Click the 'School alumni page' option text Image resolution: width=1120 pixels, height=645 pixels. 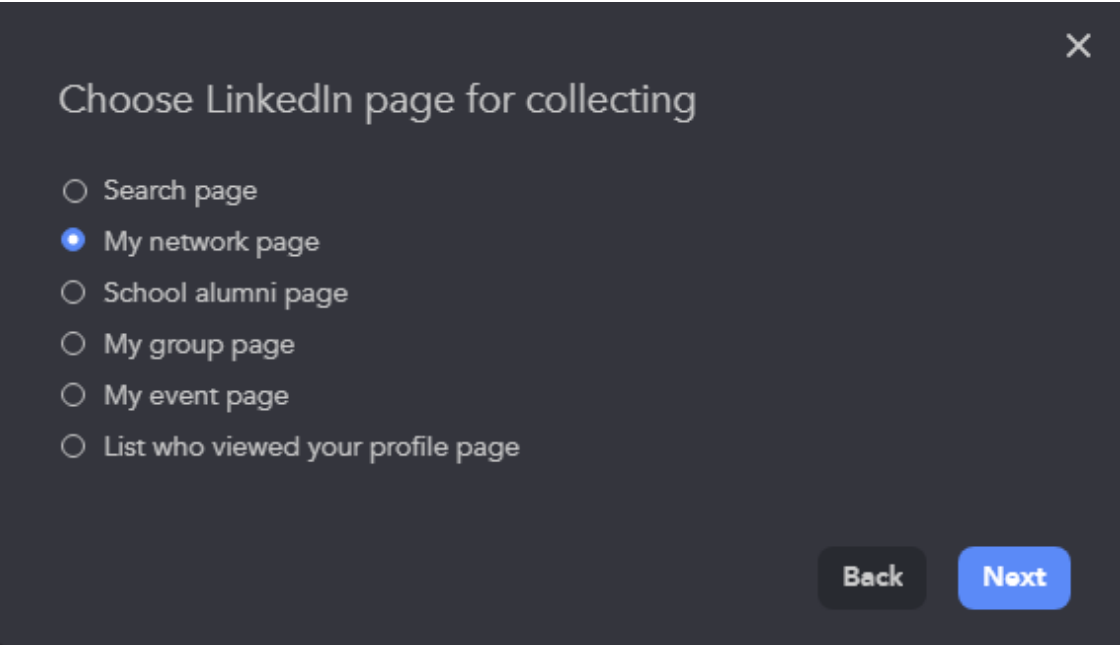(x=226, y=294)
